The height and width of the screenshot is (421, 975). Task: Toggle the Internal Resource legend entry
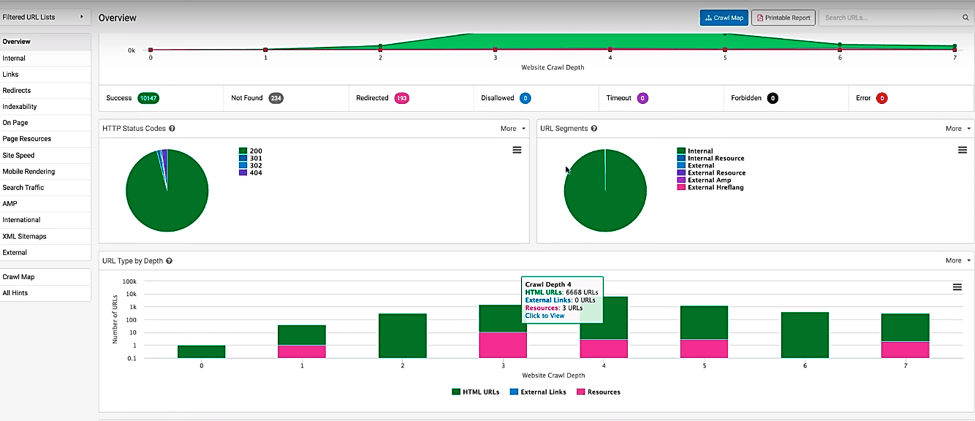click(x=711, y=159)
